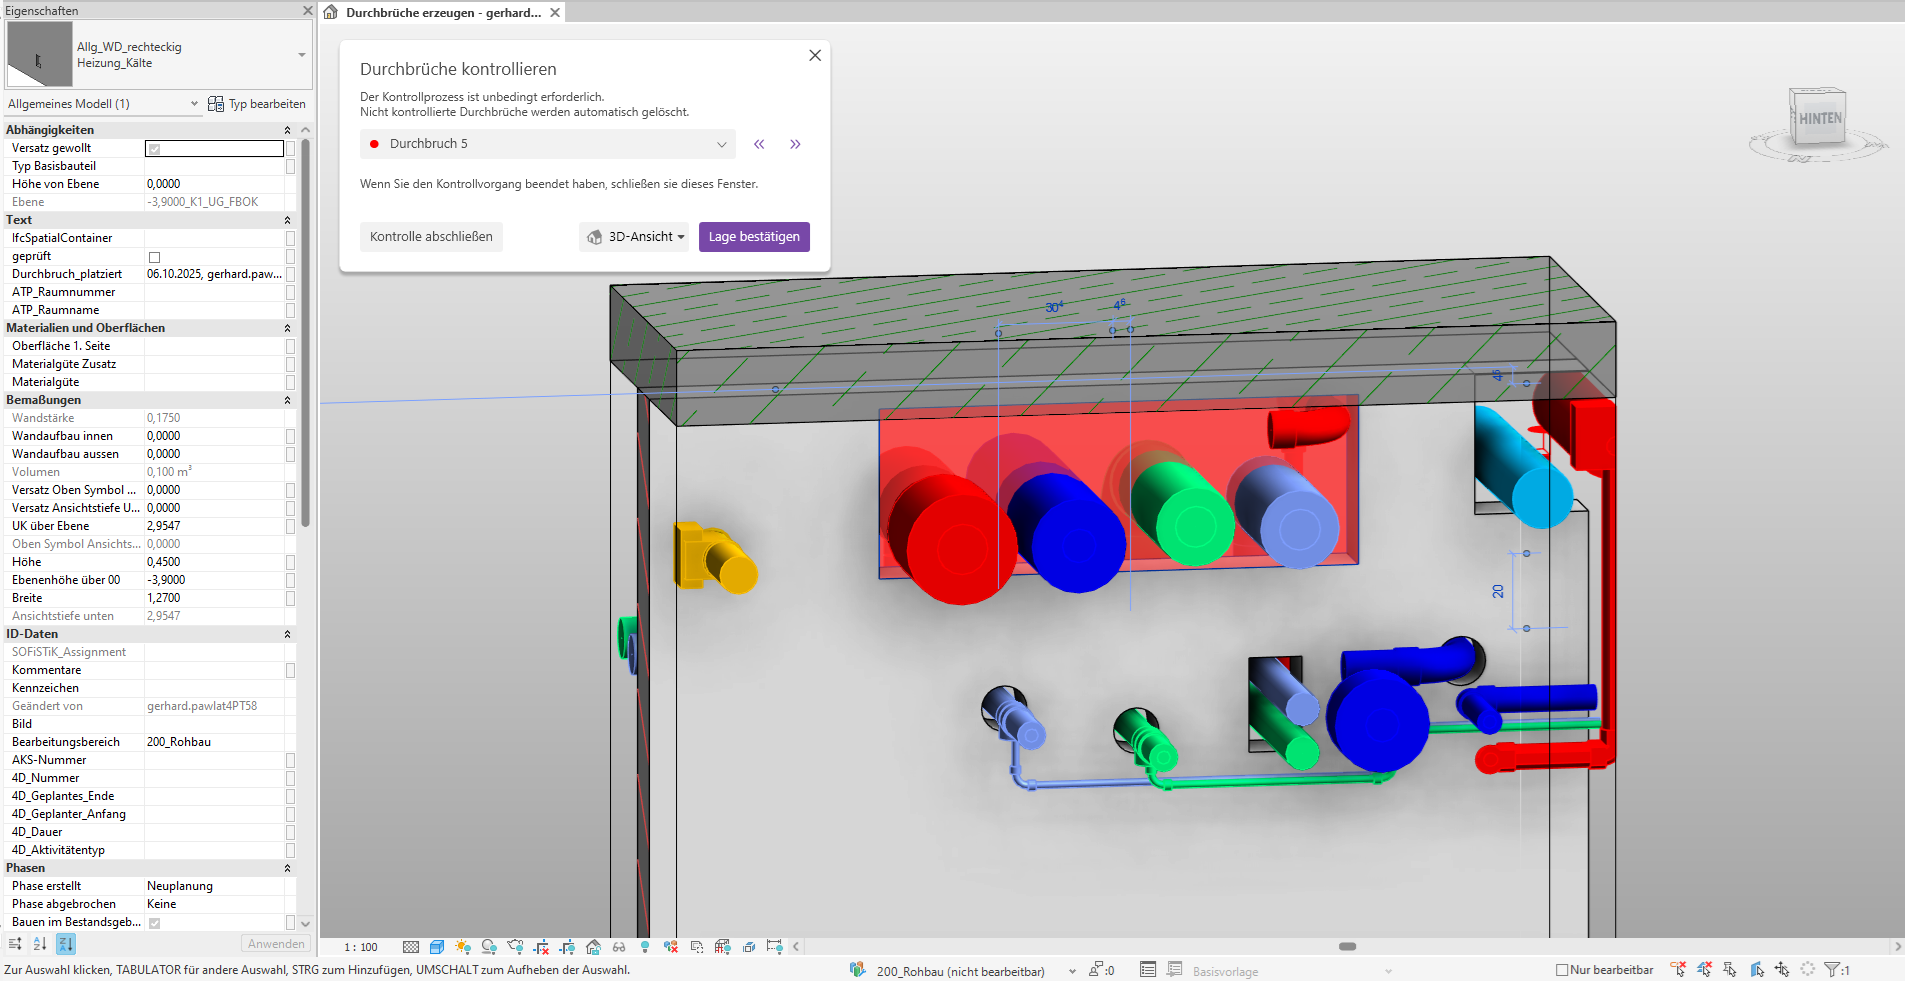Go to next Durchbruch with arrow

tap(795, 144)
